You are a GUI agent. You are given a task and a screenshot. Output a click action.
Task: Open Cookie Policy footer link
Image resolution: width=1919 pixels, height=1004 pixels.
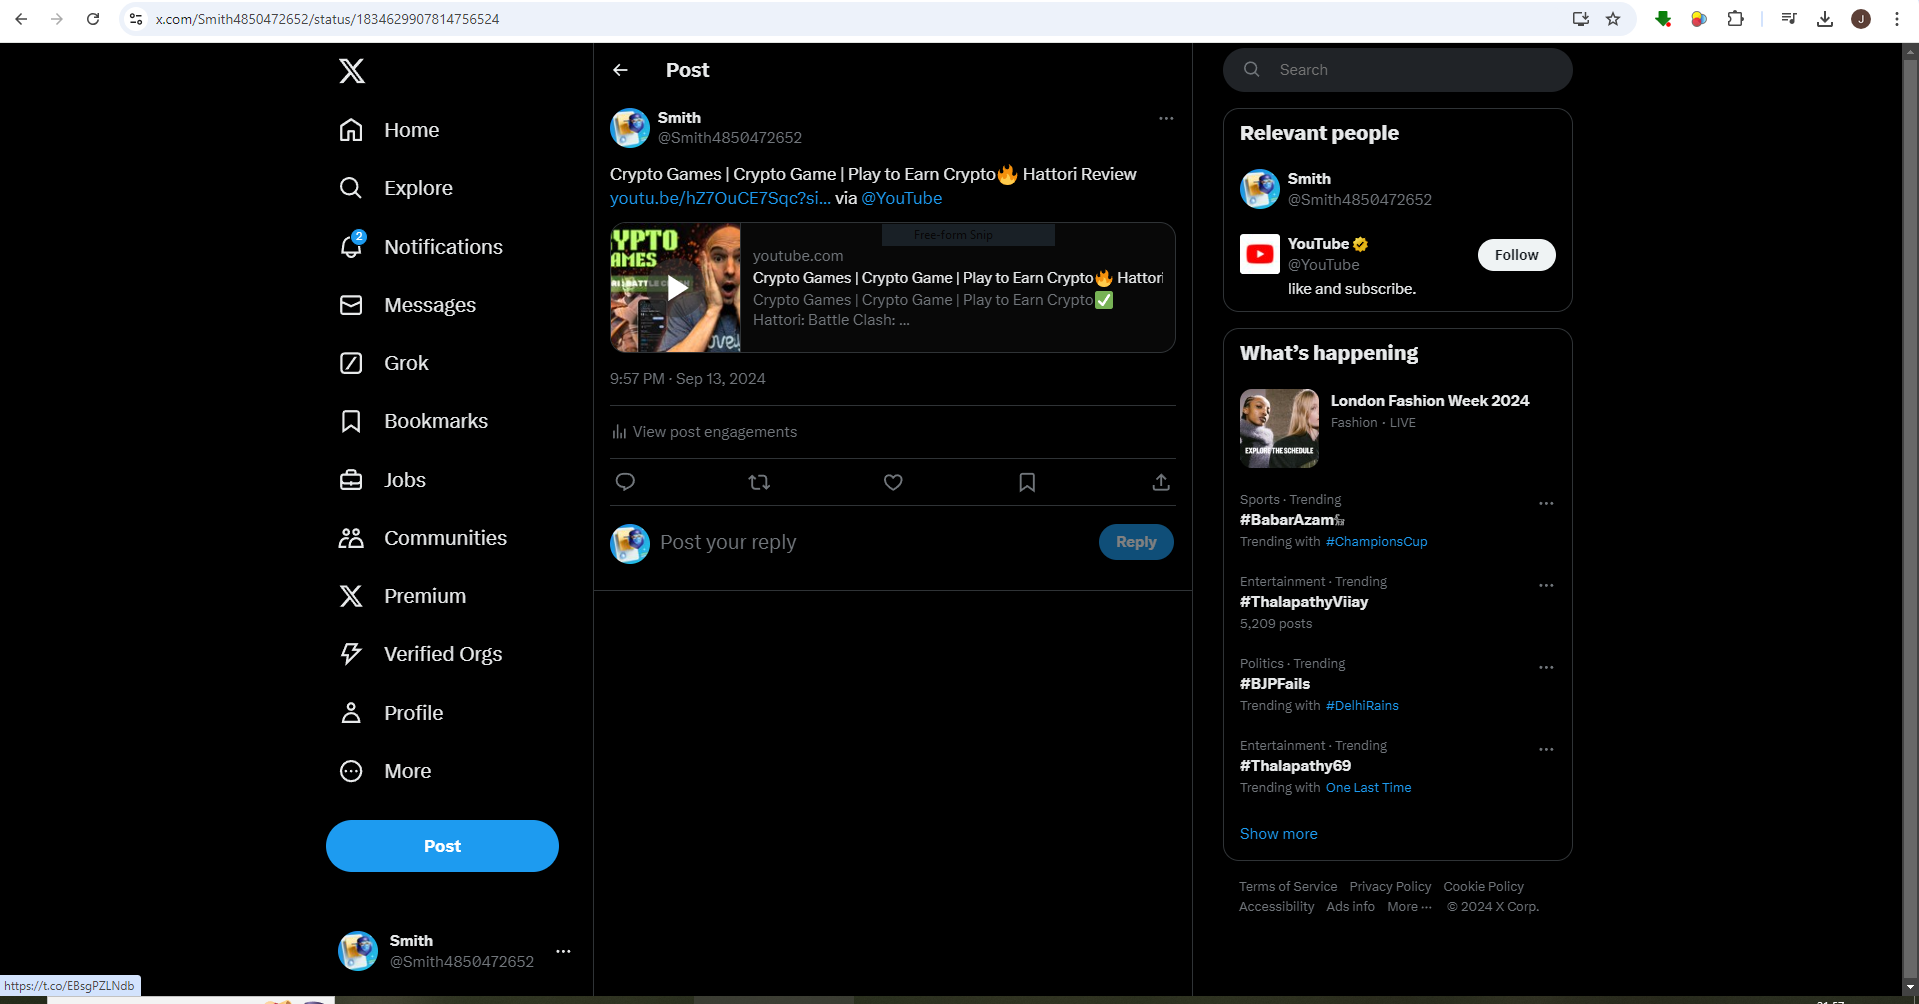(x=1483, y=887)
